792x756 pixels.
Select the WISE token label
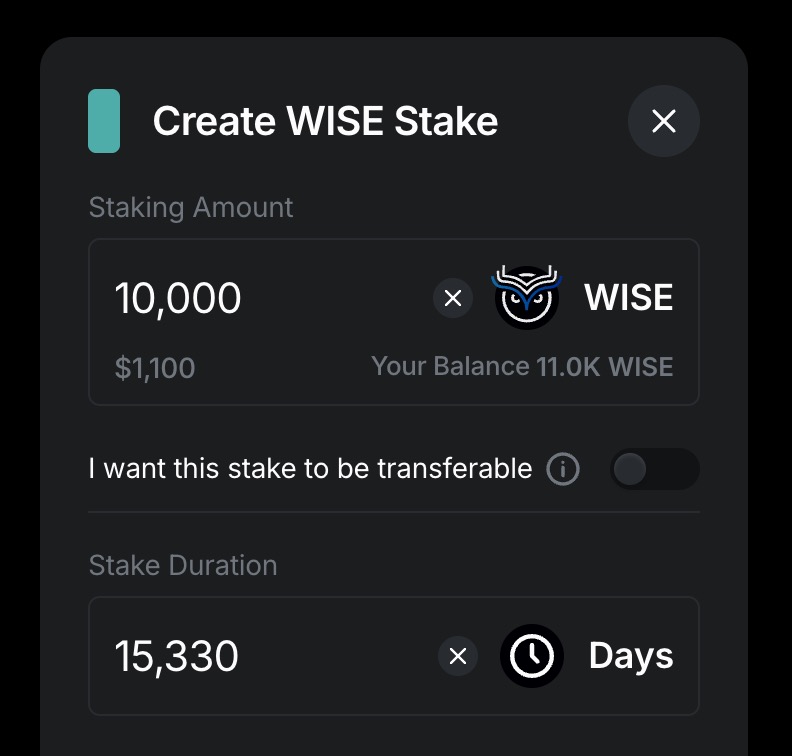[x=628, y=298]
